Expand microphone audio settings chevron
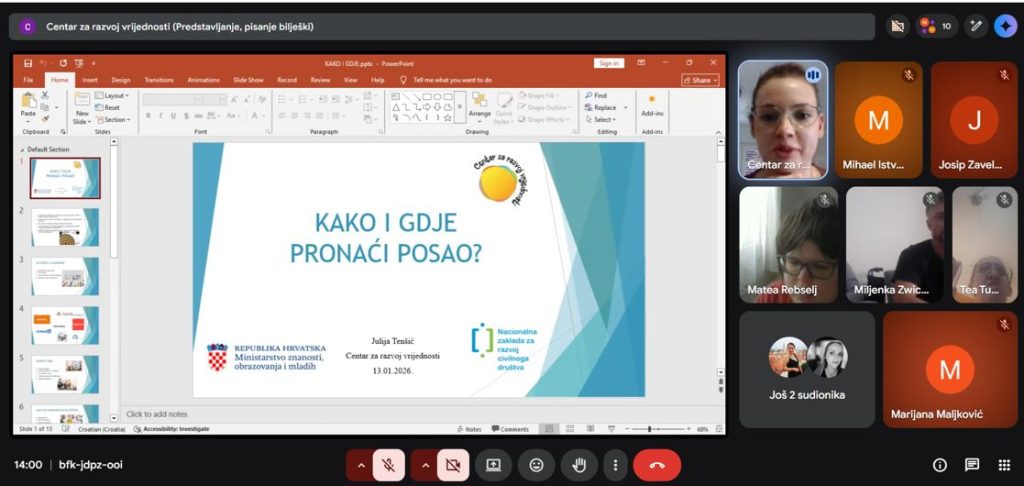 coord(360,465)
